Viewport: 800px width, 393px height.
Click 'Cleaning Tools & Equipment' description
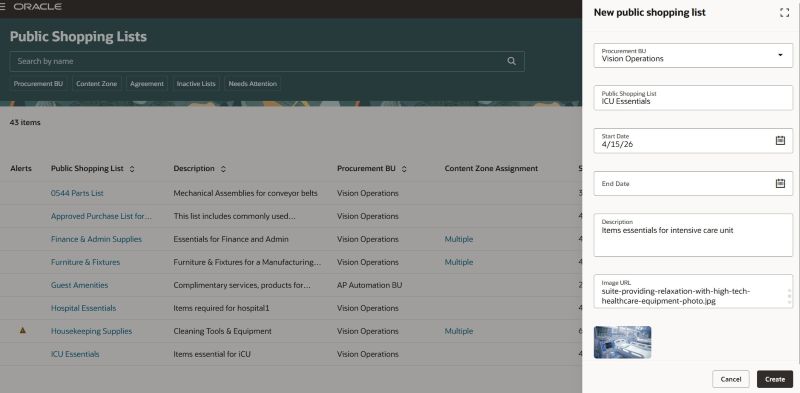(x=222, y=331)
